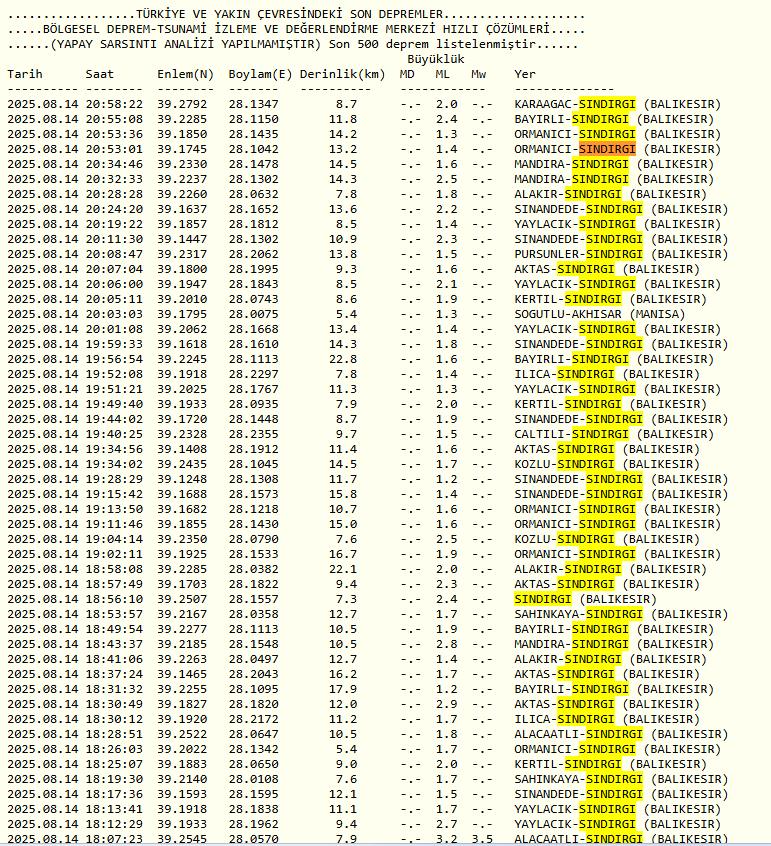771x846 pixels.
Task: Click the ML column header
Action: 442,74
